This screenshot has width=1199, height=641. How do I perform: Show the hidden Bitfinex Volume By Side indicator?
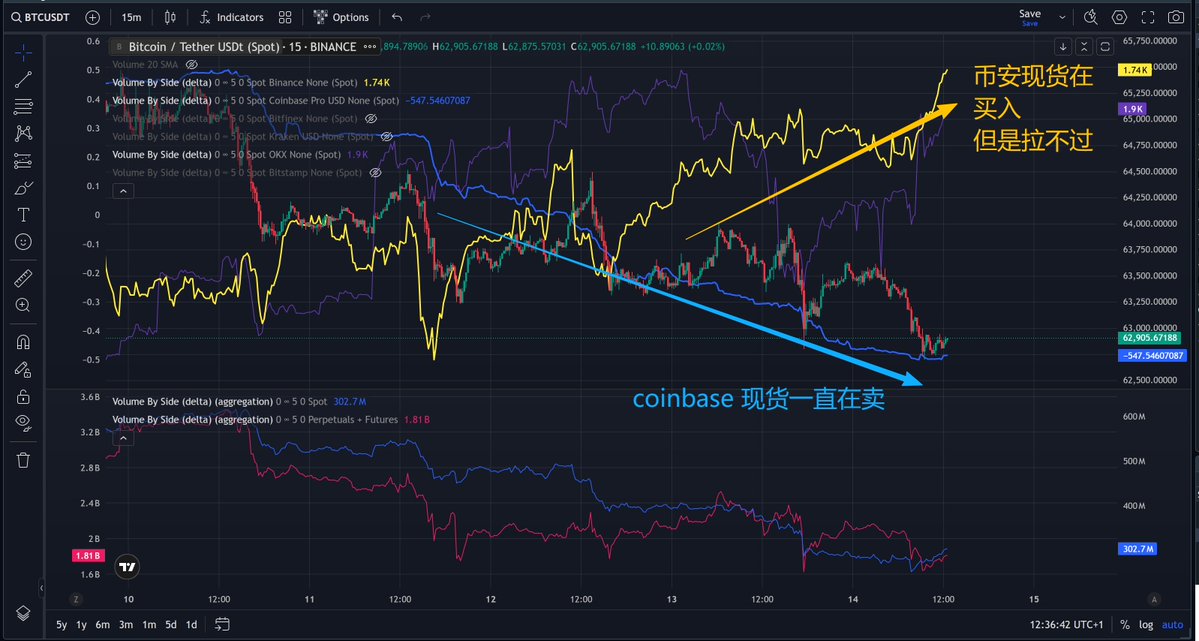[371, 119]
